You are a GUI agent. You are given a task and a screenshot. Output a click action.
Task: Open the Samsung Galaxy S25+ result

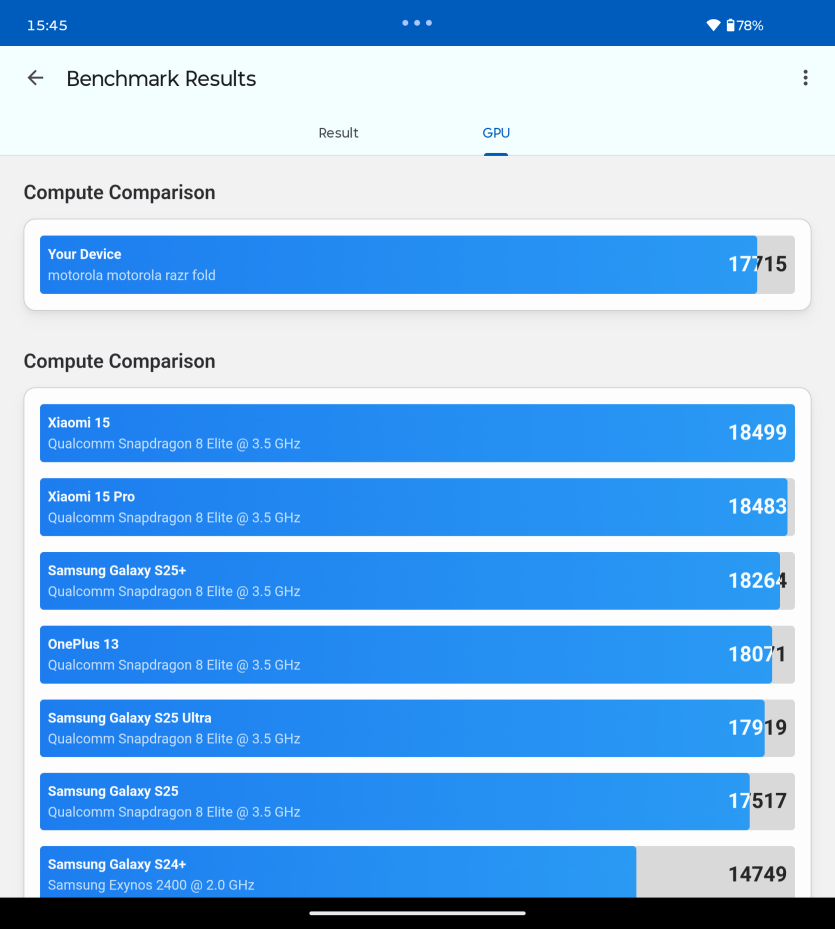[x=417, y=581]
